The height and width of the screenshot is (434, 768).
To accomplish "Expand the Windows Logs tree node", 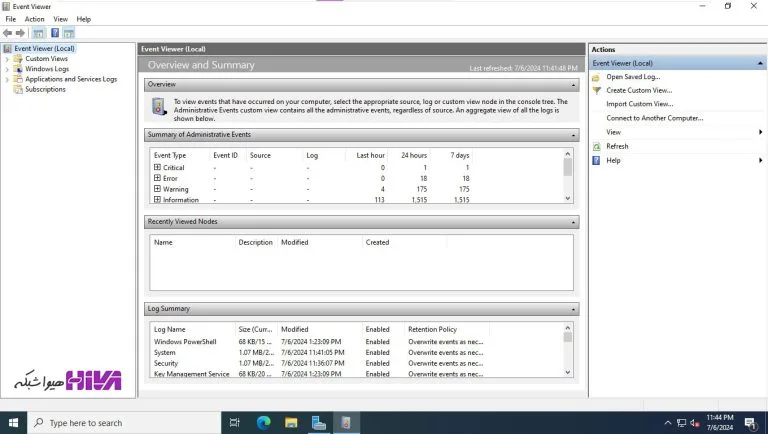I will [x=7, y=69].
